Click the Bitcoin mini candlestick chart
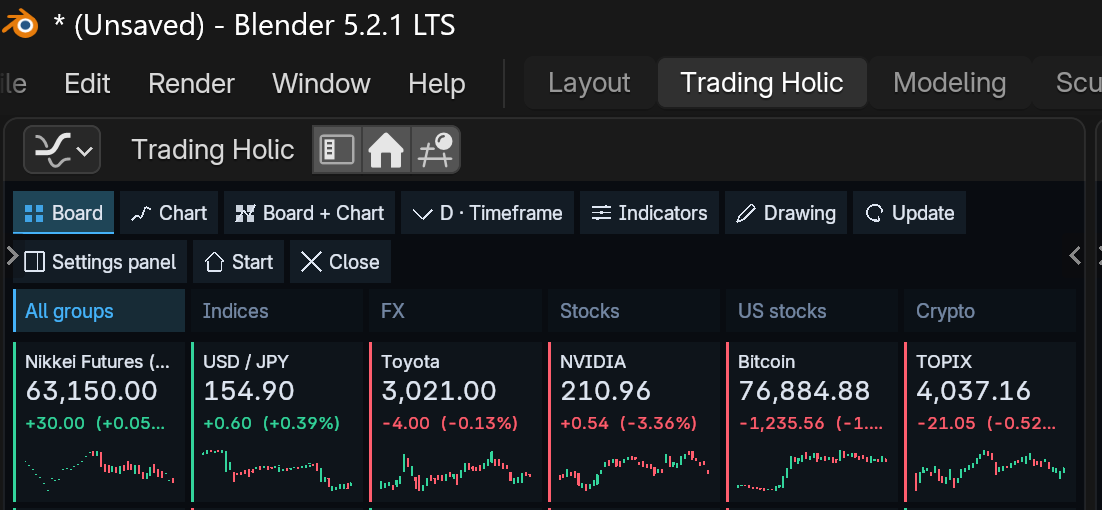Screen dimensions: 1102x510 click(x=812, y=469)
